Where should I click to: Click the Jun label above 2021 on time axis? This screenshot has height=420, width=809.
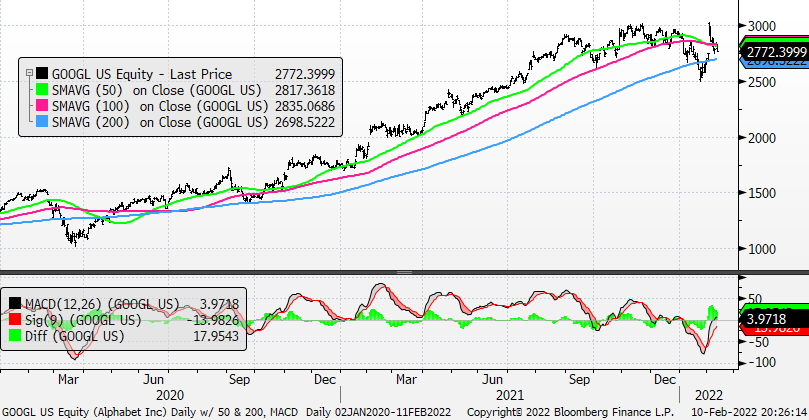click(492, 380)
